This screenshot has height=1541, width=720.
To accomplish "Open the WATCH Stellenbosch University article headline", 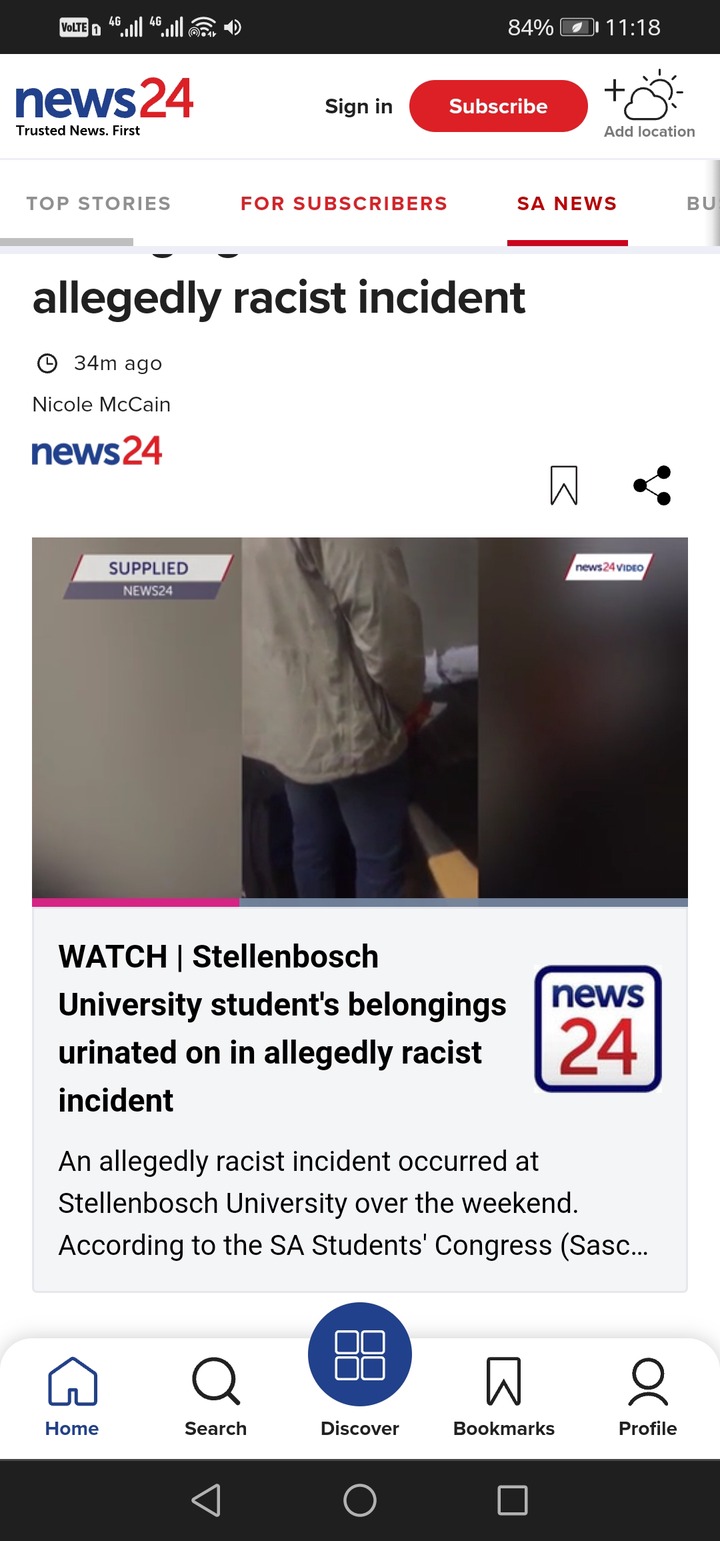I will [x=282, y=1028].
